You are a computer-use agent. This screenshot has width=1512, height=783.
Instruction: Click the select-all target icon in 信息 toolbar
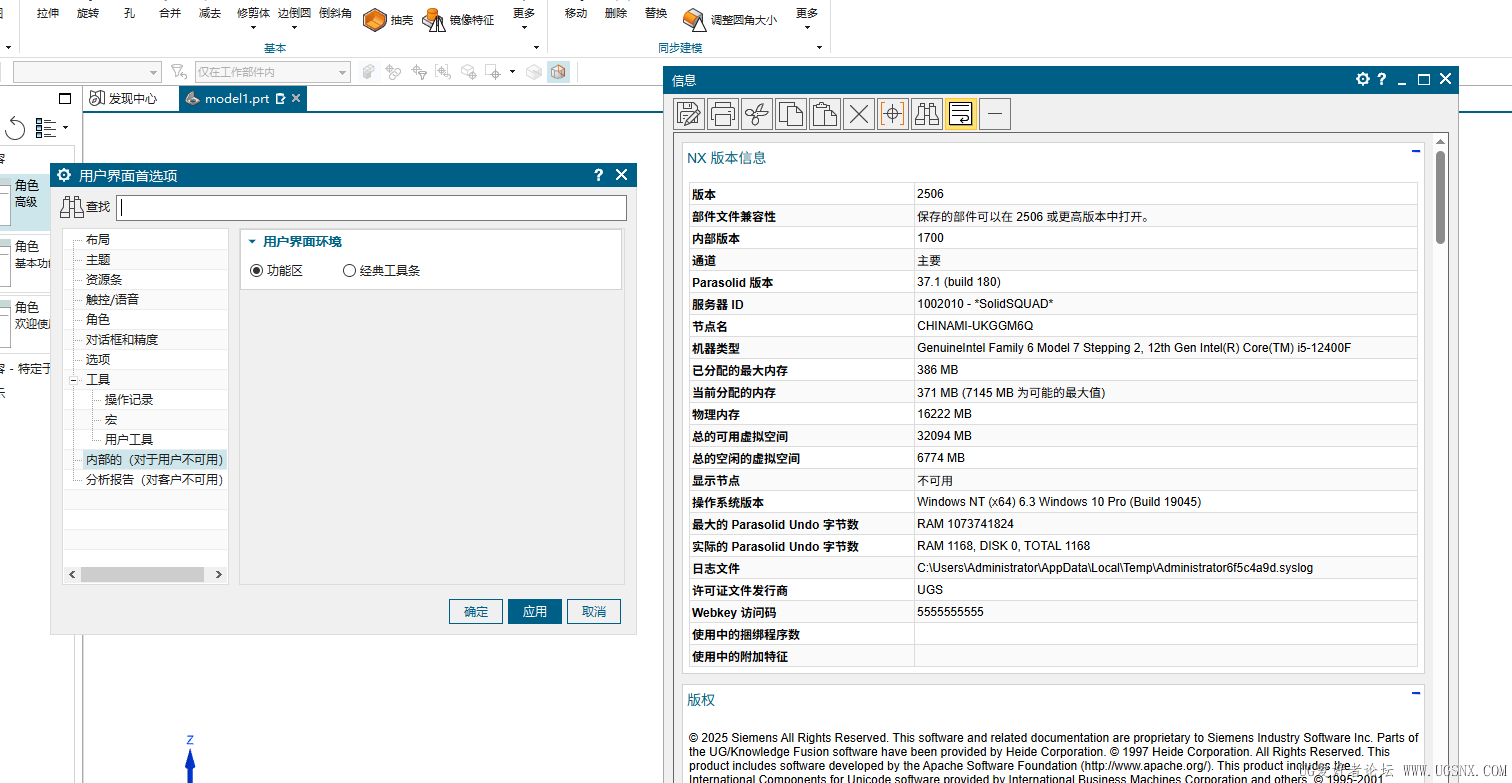click(x=893, y=114)
